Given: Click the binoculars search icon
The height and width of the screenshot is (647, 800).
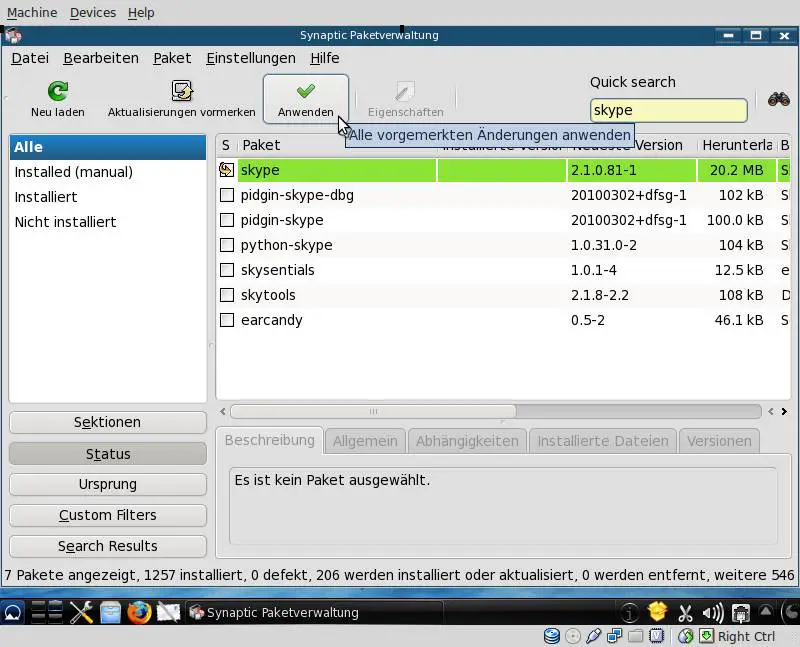Looking at the screenshot, I should [x=779, y=99].
